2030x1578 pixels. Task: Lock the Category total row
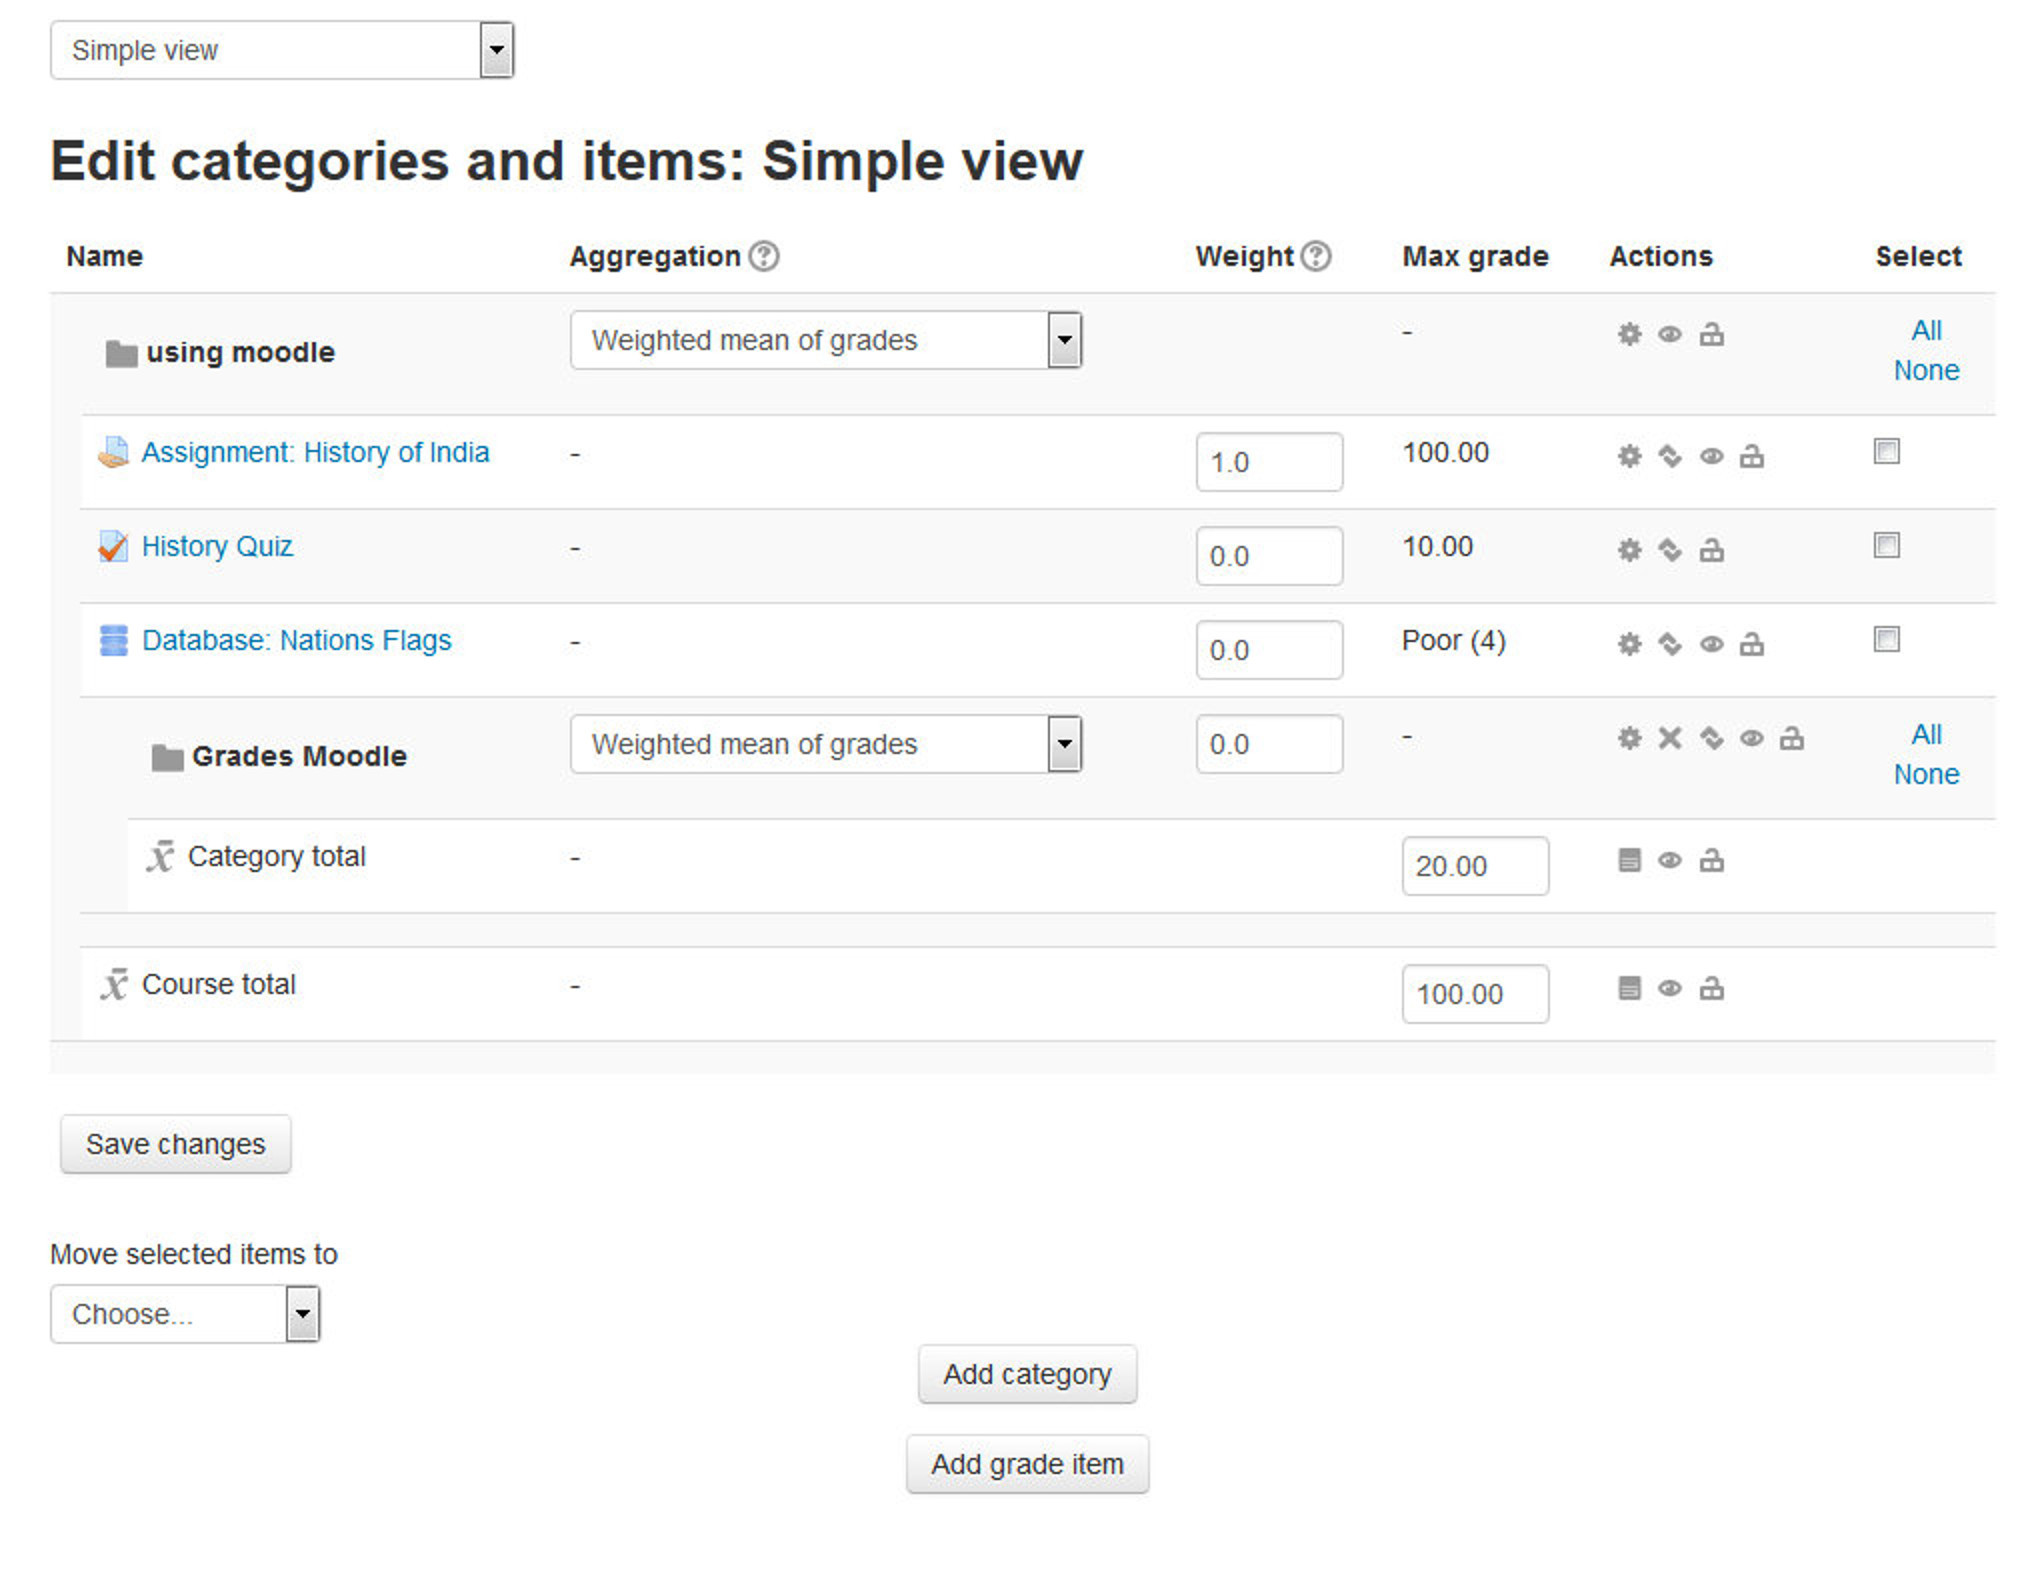pos(1710,860)
